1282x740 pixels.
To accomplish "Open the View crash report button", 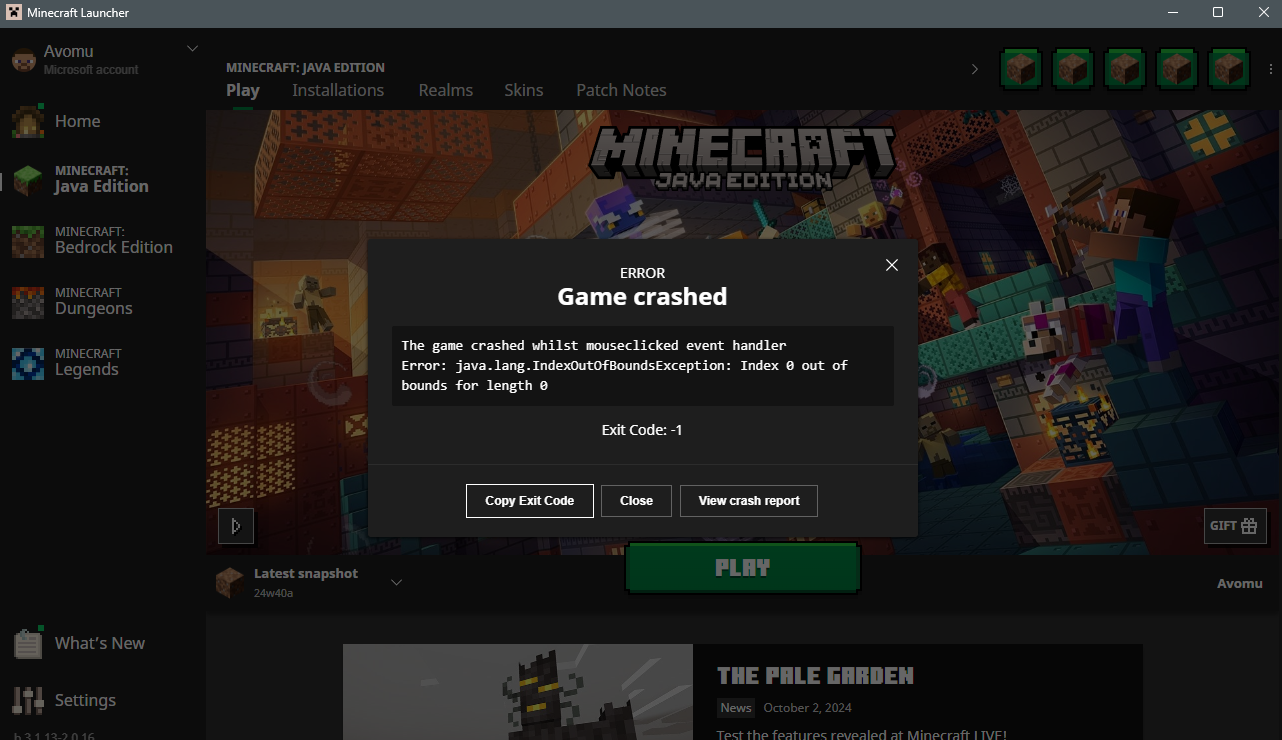I will point(749,501).
